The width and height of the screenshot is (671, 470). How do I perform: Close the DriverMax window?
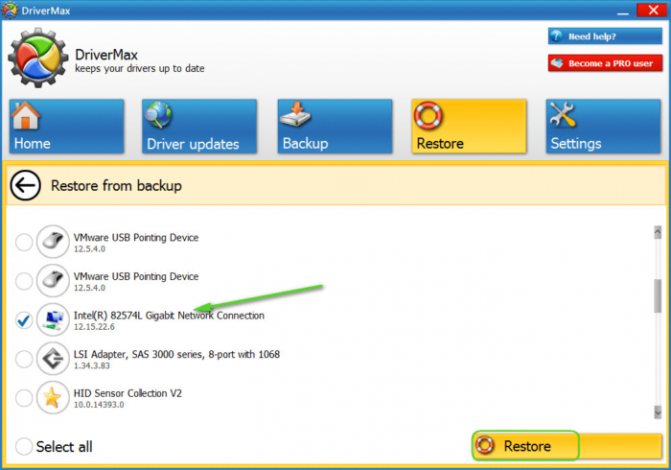click(x=652, y=10)
